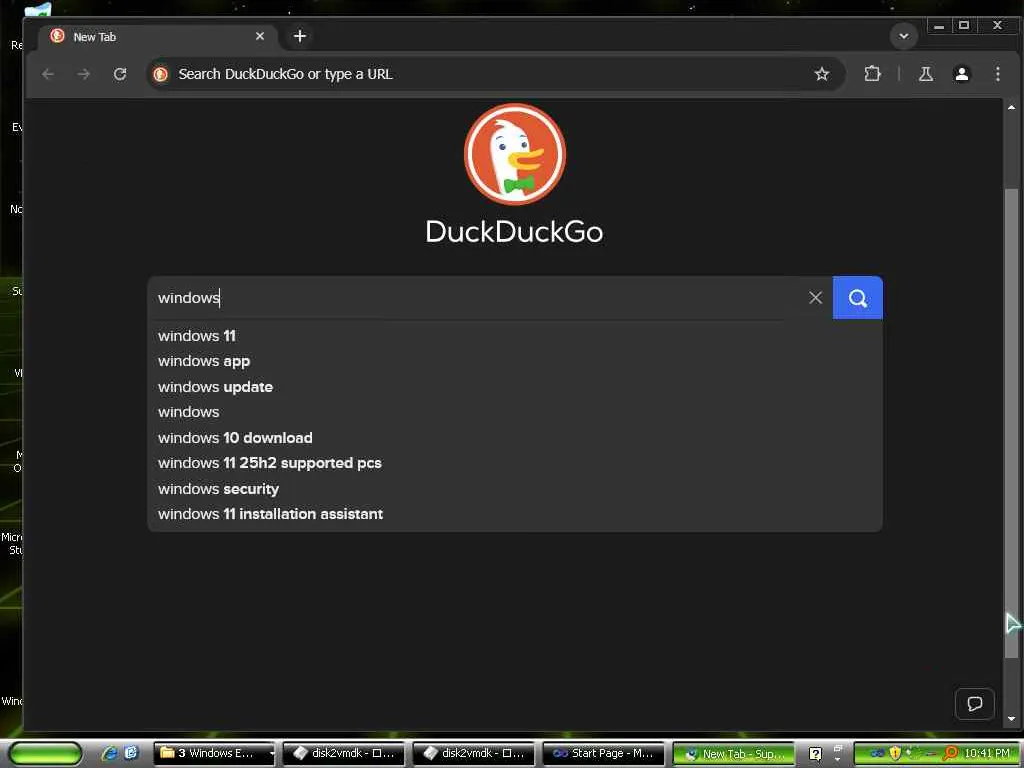
Task: Choose suggestion "windows 11"
Action: (x=515, y=336)
